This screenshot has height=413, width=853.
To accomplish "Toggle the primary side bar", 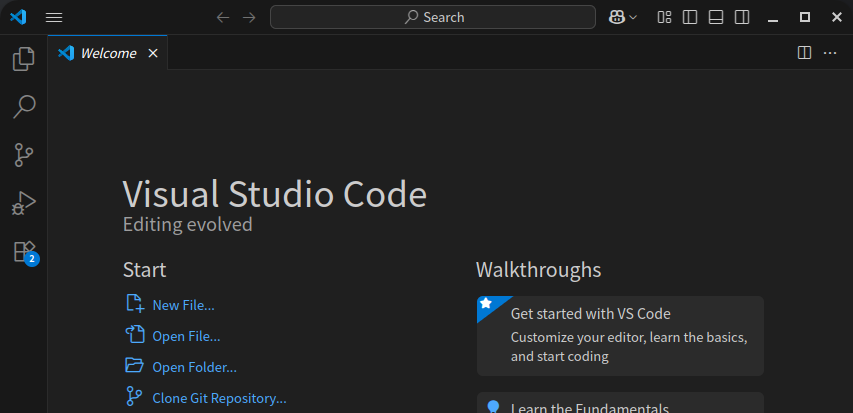I will click(x=690, y=17).
